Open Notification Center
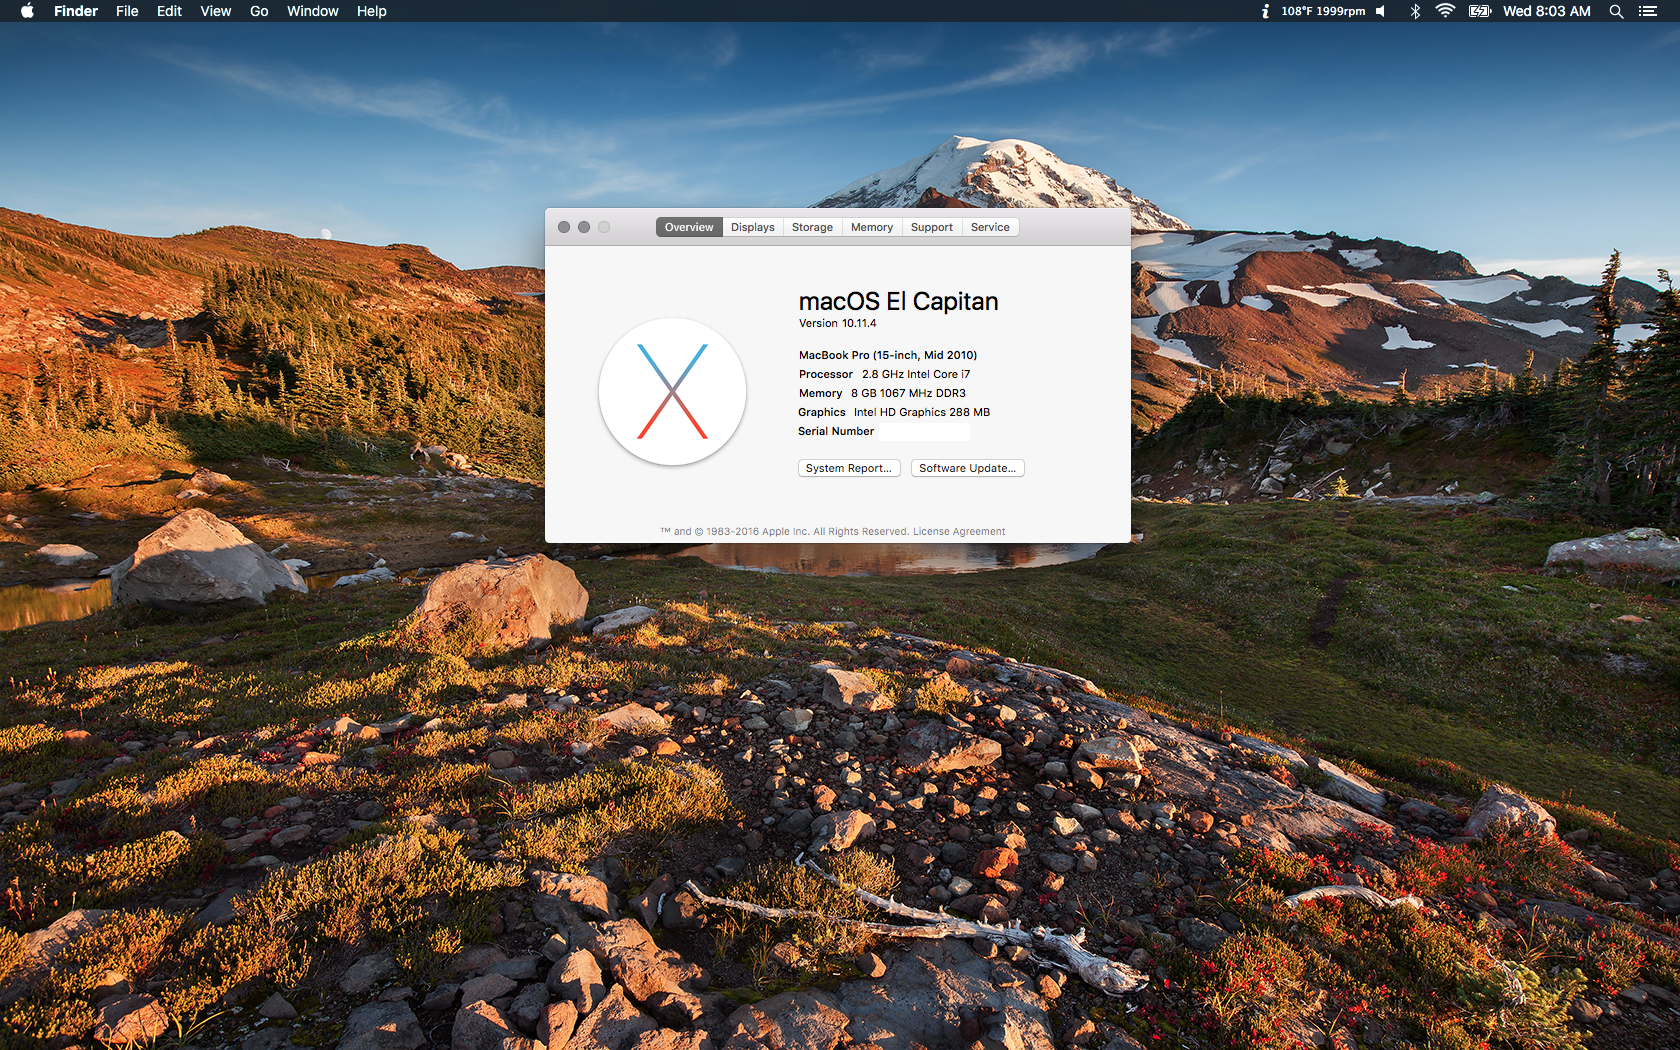Viewport: 1680px width, 1050px height. point(1648,11)
